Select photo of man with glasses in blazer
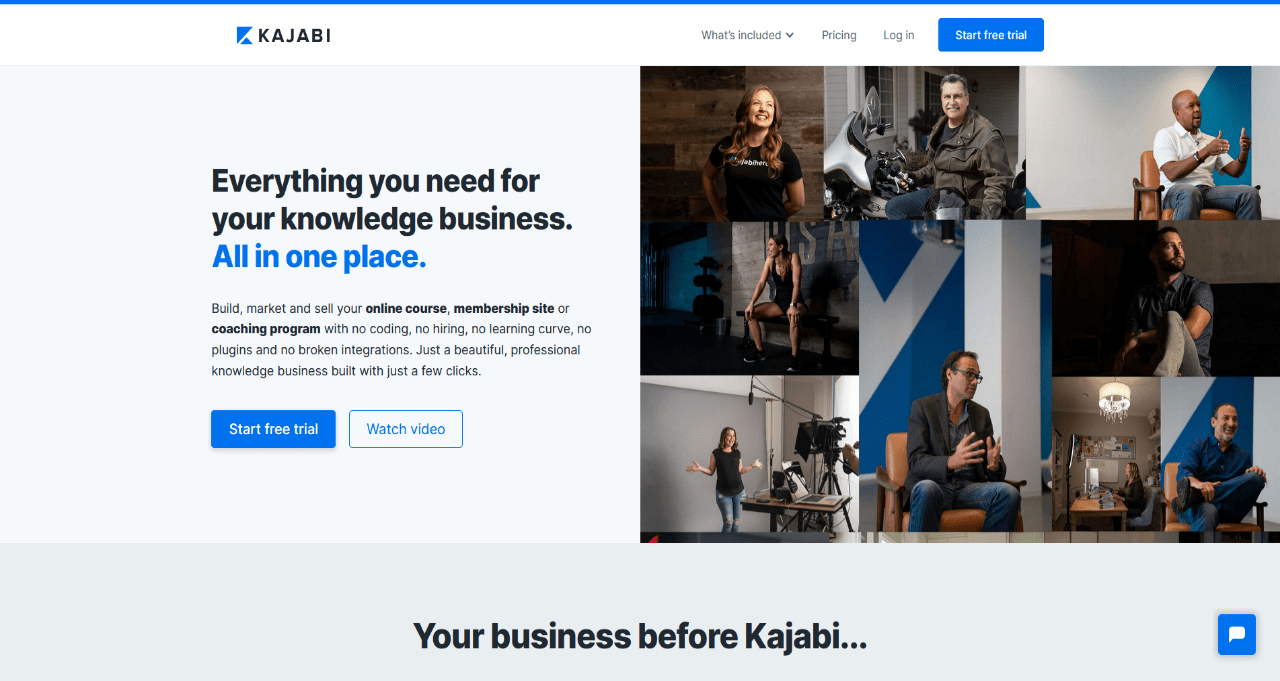 pyautogui.click(x=955, y=376)
